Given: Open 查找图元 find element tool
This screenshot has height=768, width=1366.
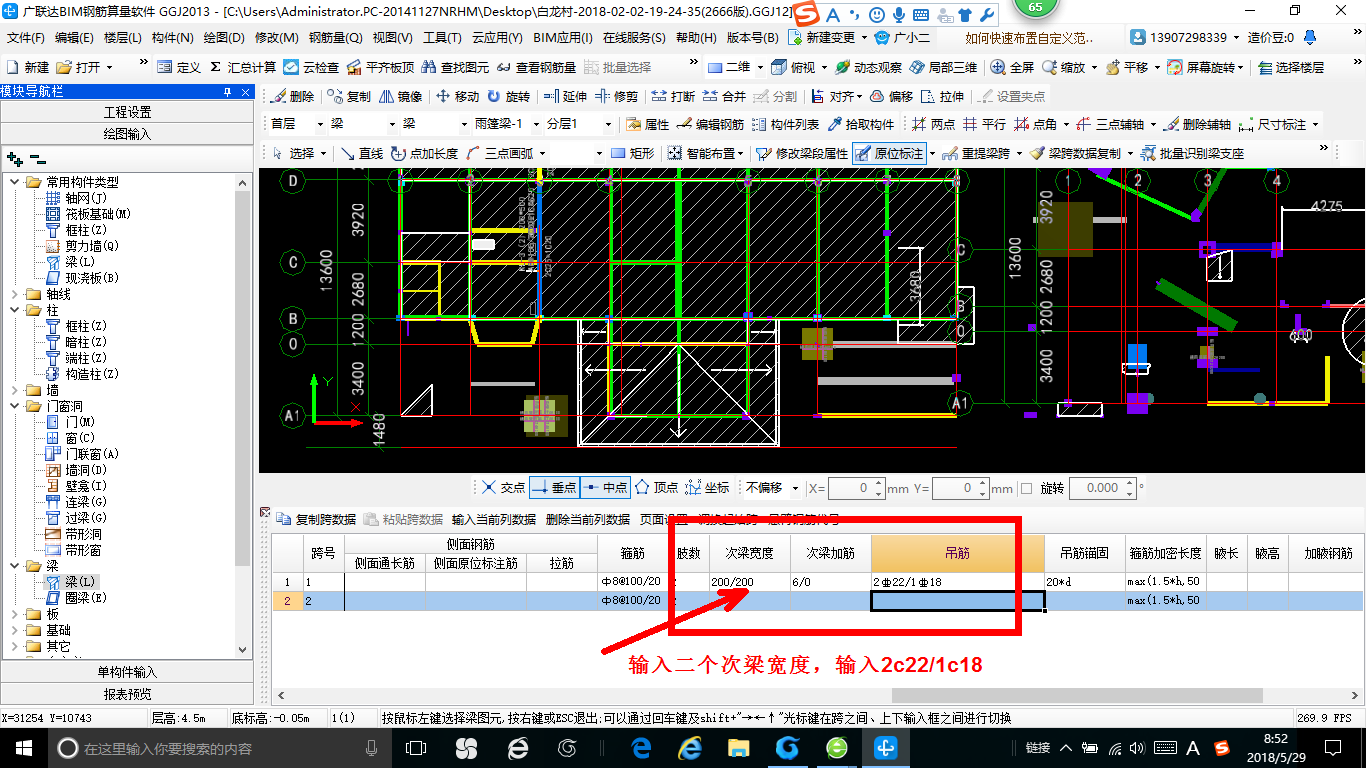Looking at the screenshot, I should pyautogui.click(x=455, y=67).
